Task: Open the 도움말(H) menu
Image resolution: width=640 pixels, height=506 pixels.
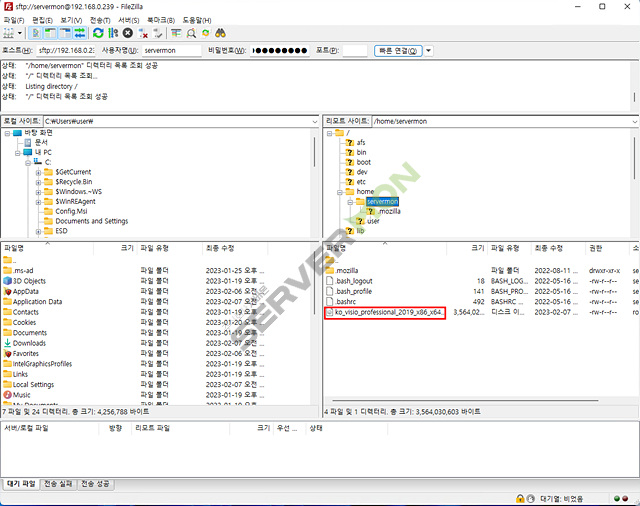Action: pos(197,20)
